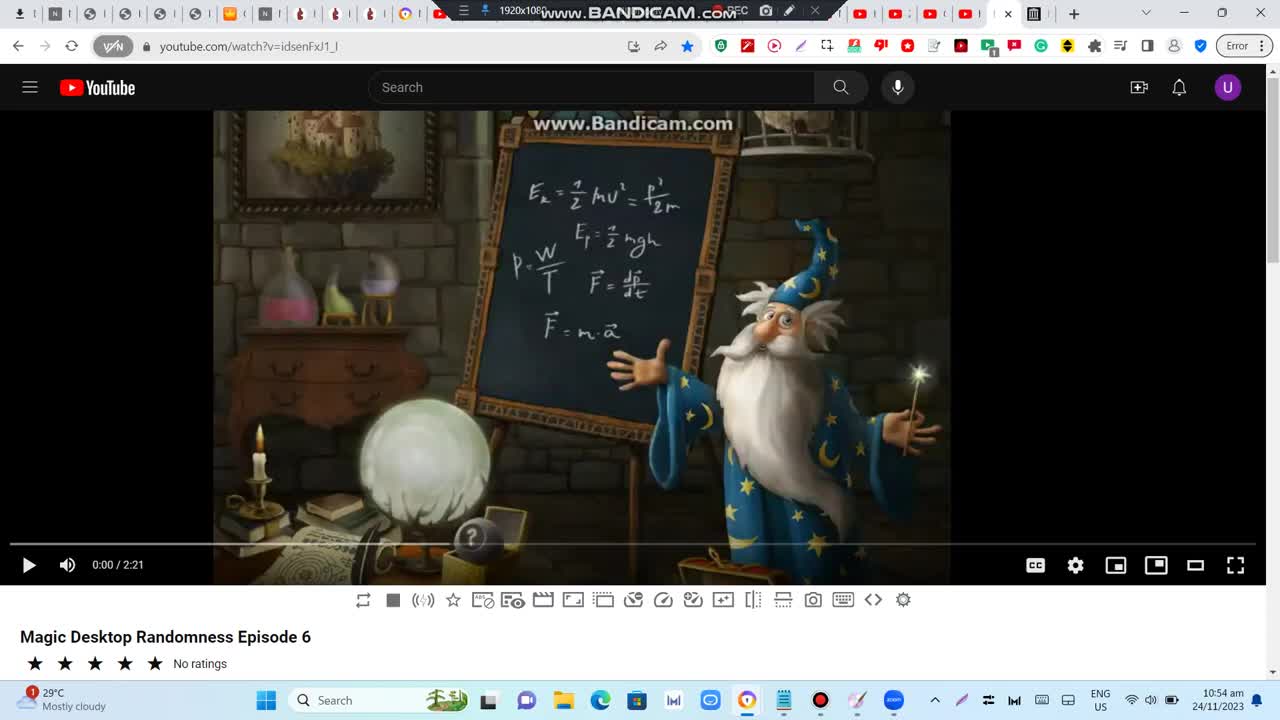Screen dimensions: 1280x720
Task: Toggle the browser side panel
Action: (1147, 46)
